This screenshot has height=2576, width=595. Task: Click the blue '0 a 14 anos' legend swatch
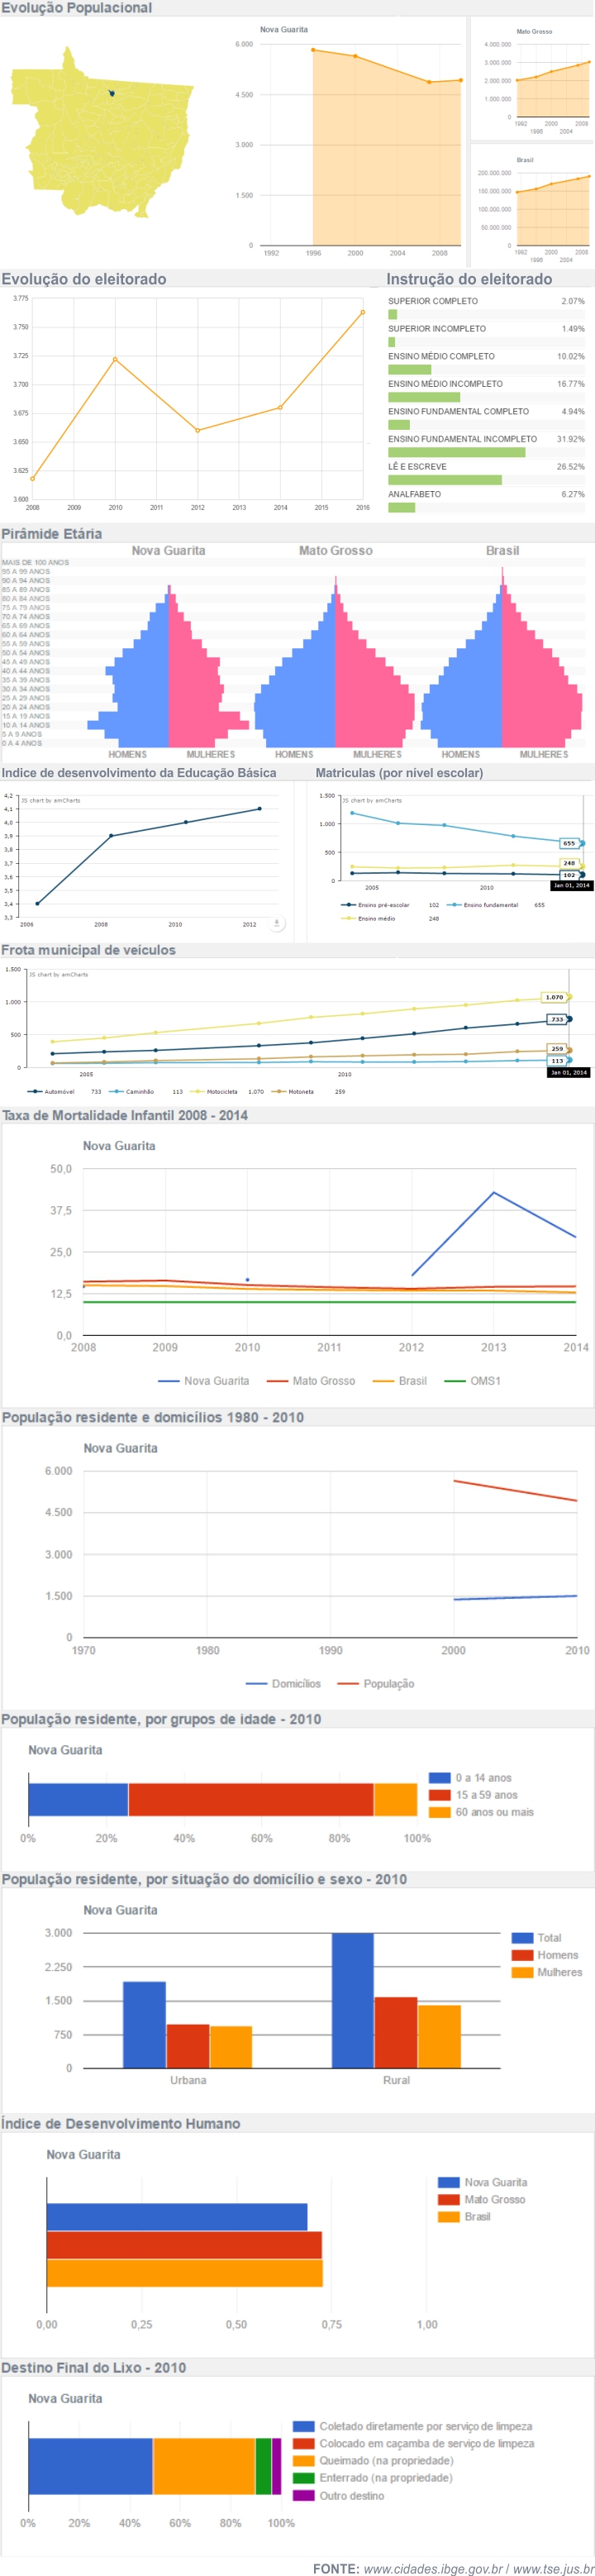click(438, 1777)
